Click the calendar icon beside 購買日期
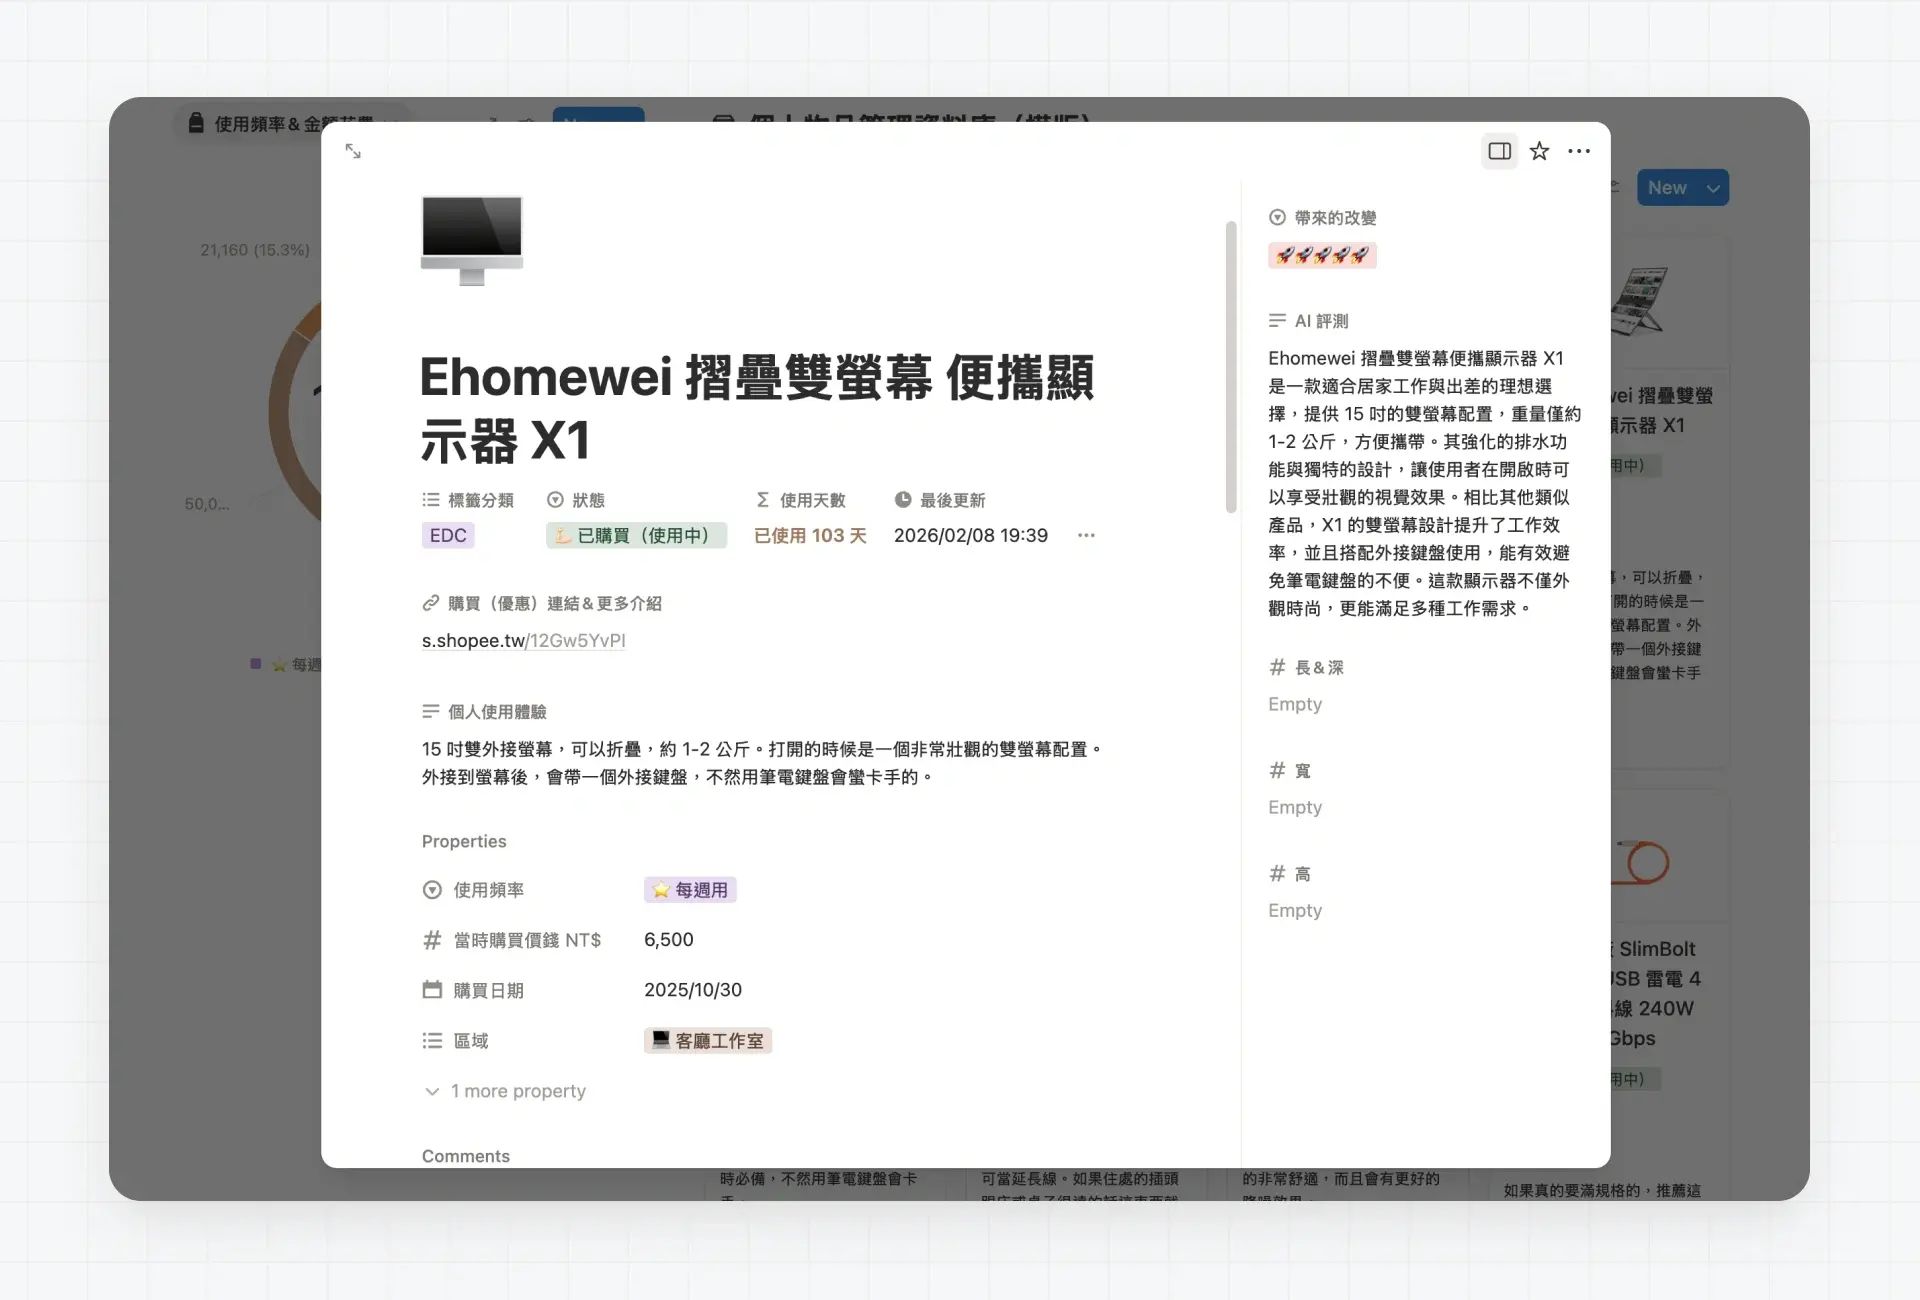The image size is (1920, 1300). coord(432,990)
